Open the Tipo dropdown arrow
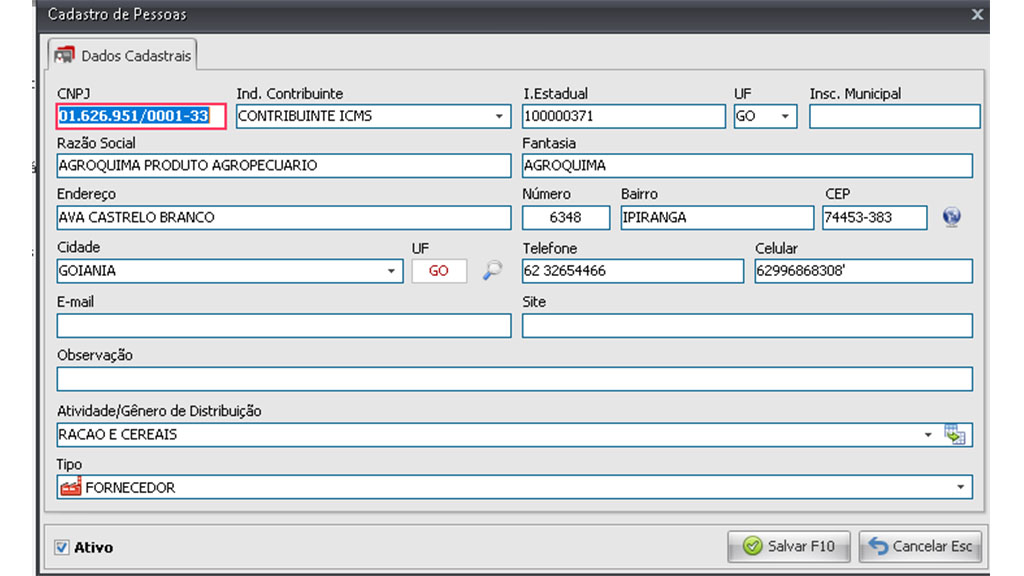The image size is (1024, 576). (x=961, y=487)
